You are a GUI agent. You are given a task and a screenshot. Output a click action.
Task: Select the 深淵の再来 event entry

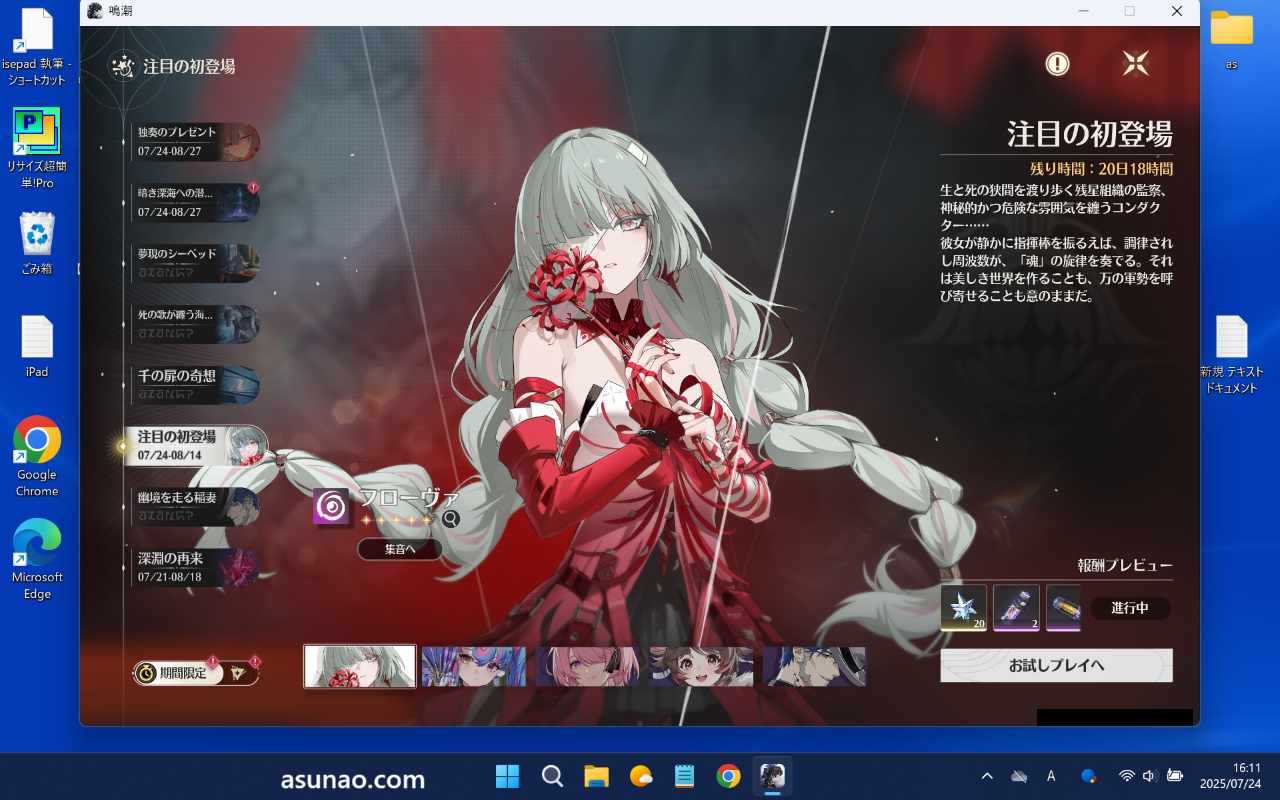click(195, 567)
